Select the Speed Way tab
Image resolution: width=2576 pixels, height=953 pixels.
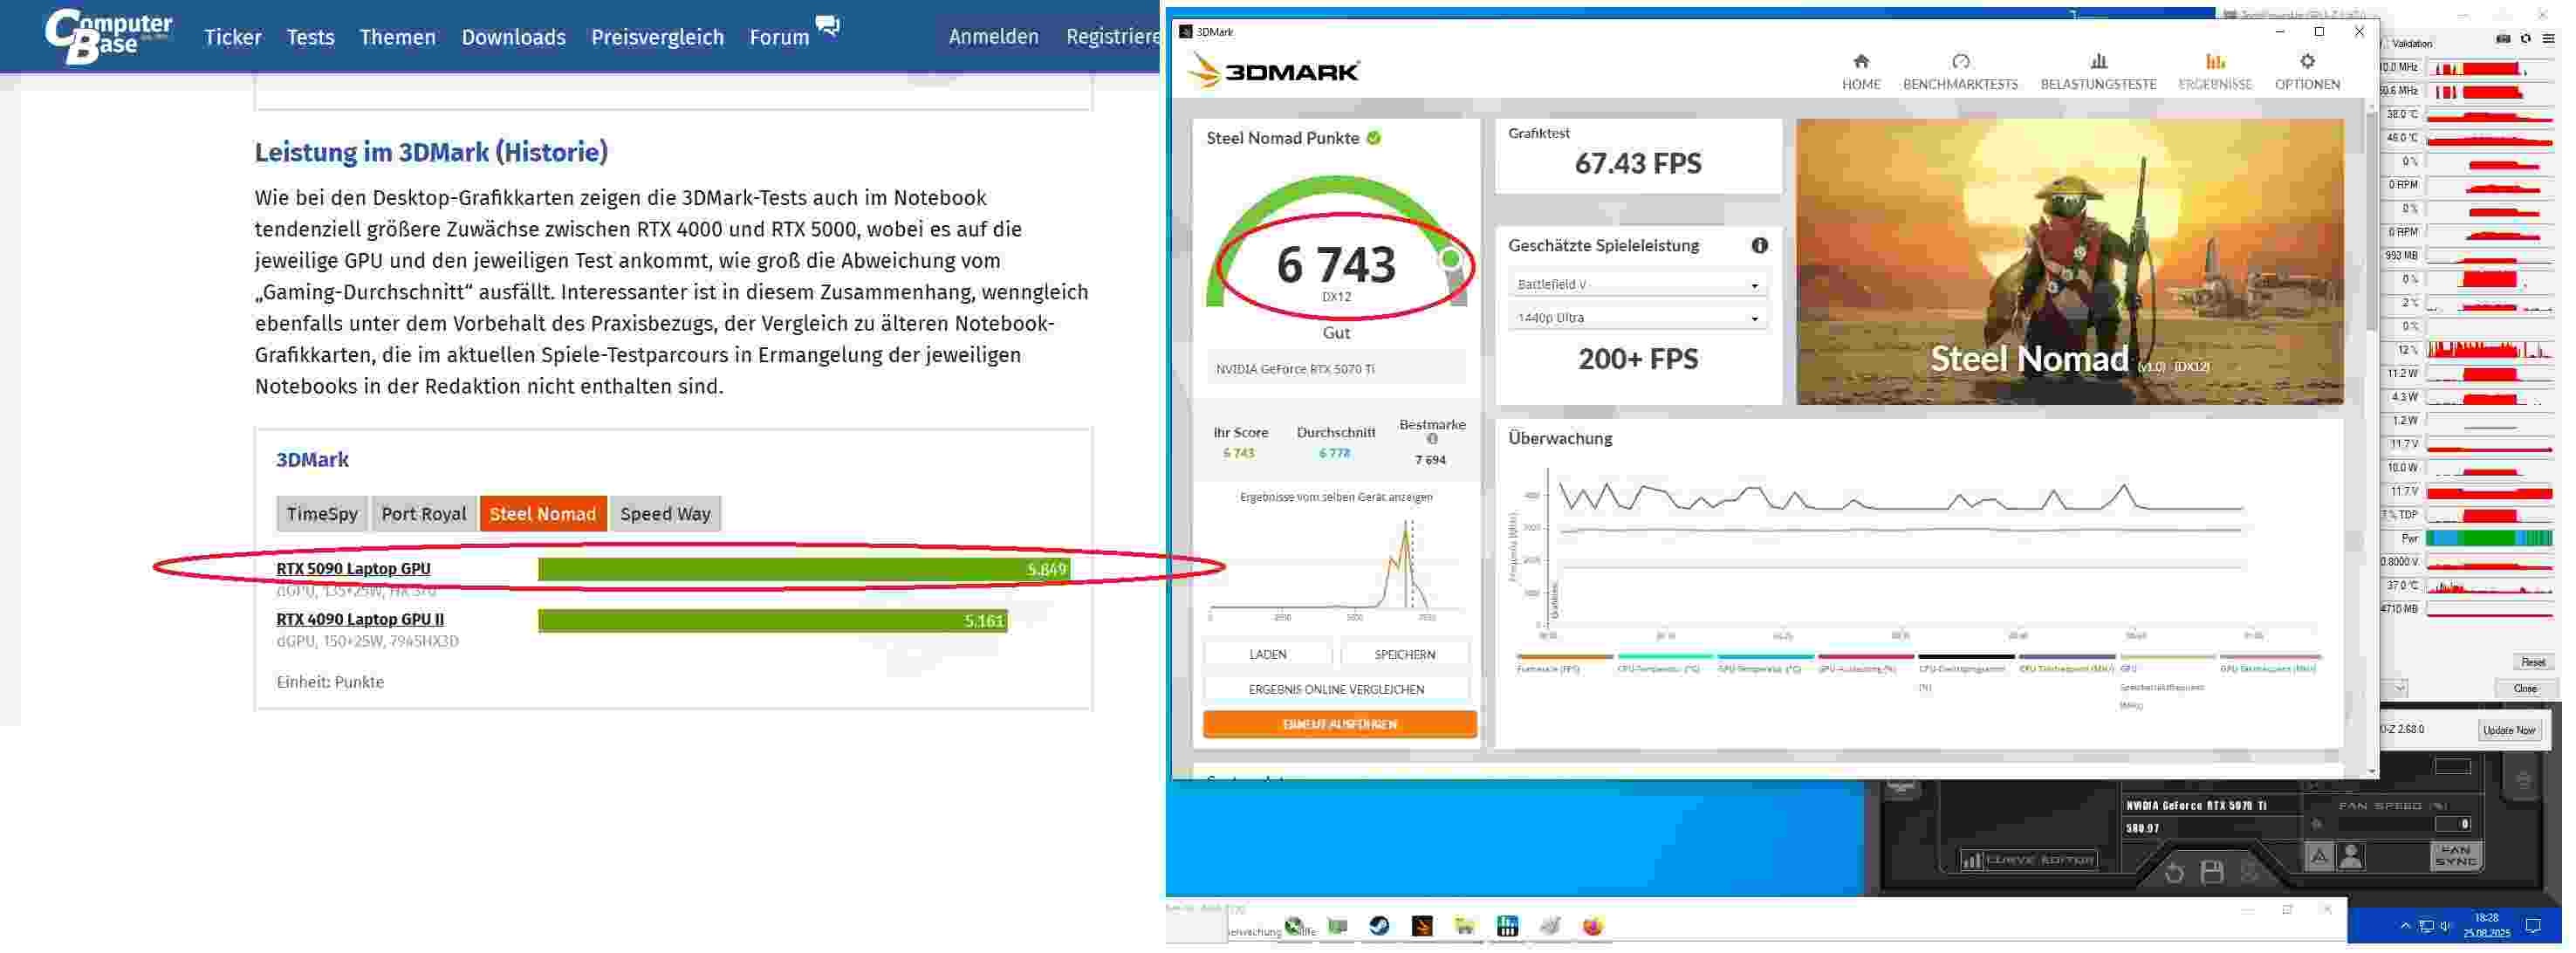[x=665, y=513]
